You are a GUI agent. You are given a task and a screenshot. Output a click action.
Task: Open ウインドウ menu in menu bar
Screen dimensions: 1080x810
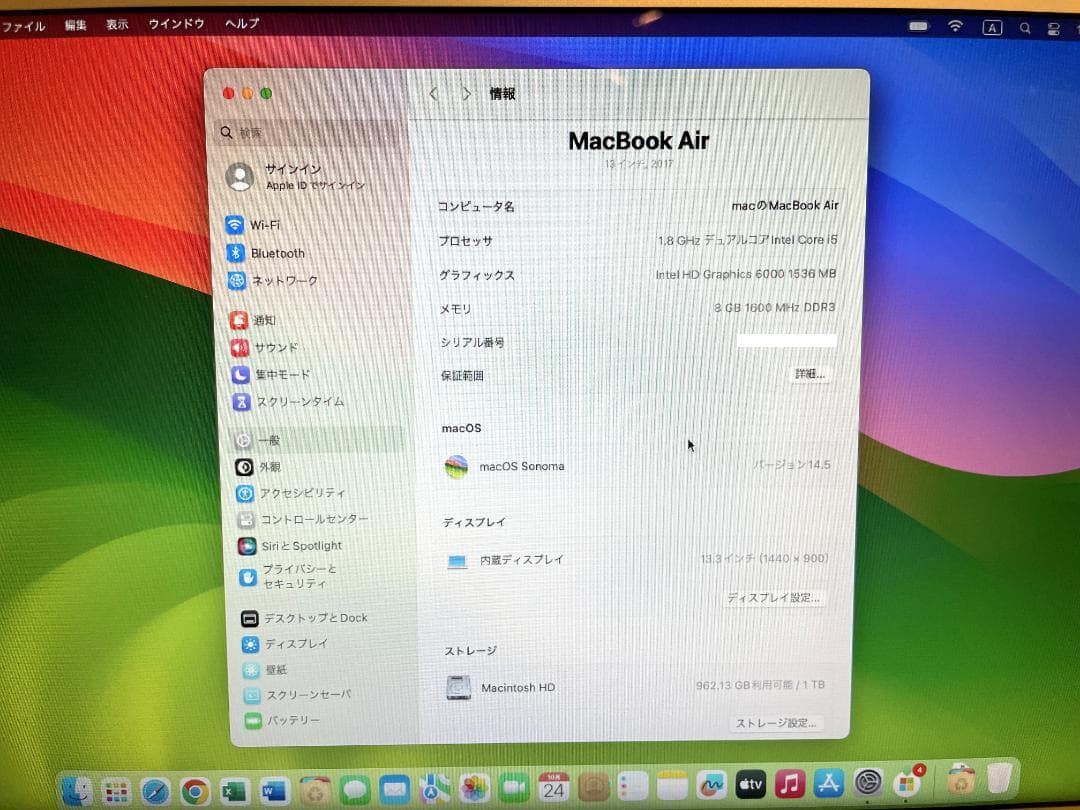[176, 24]
